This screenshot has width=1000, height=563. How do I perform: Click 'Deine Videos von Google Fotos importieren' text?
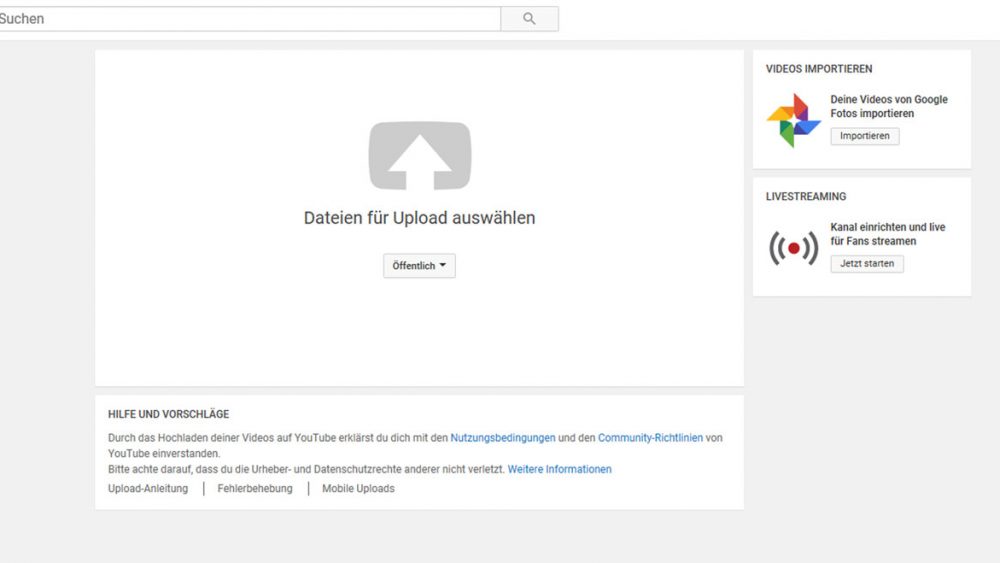coord(889,106)
